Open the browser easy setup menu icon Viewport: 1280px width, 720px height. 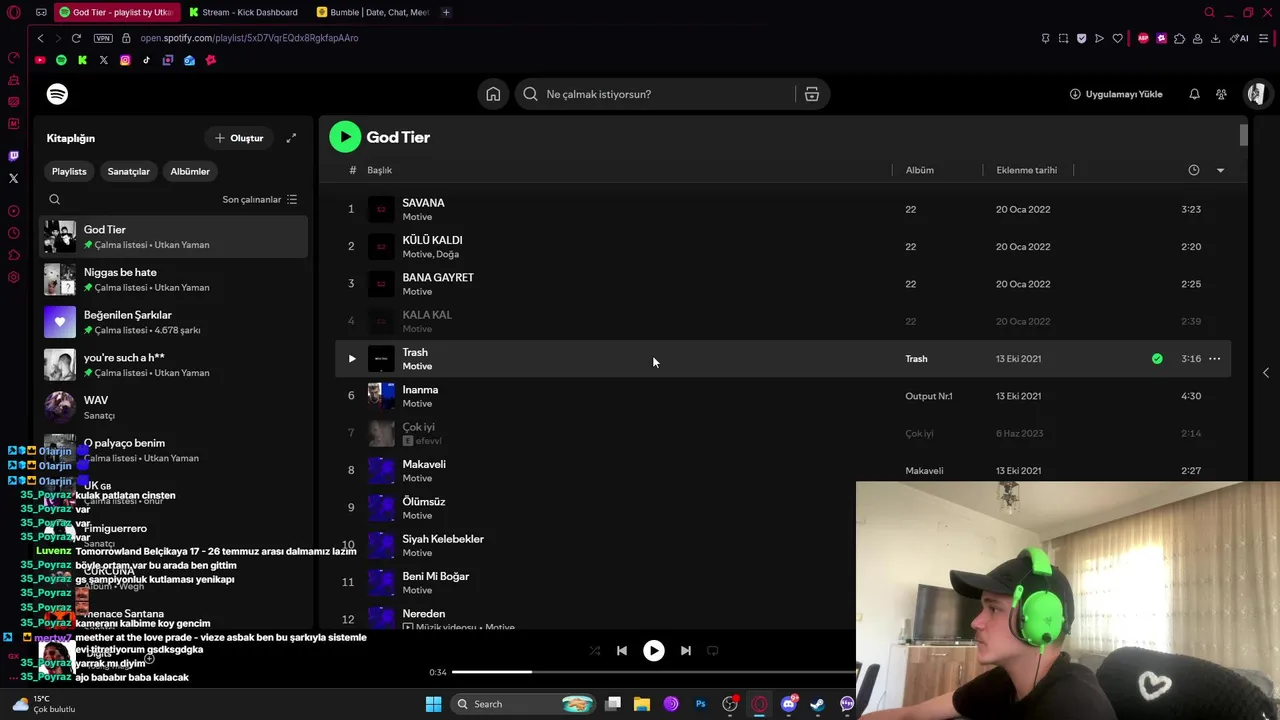tap(1264, 38)
